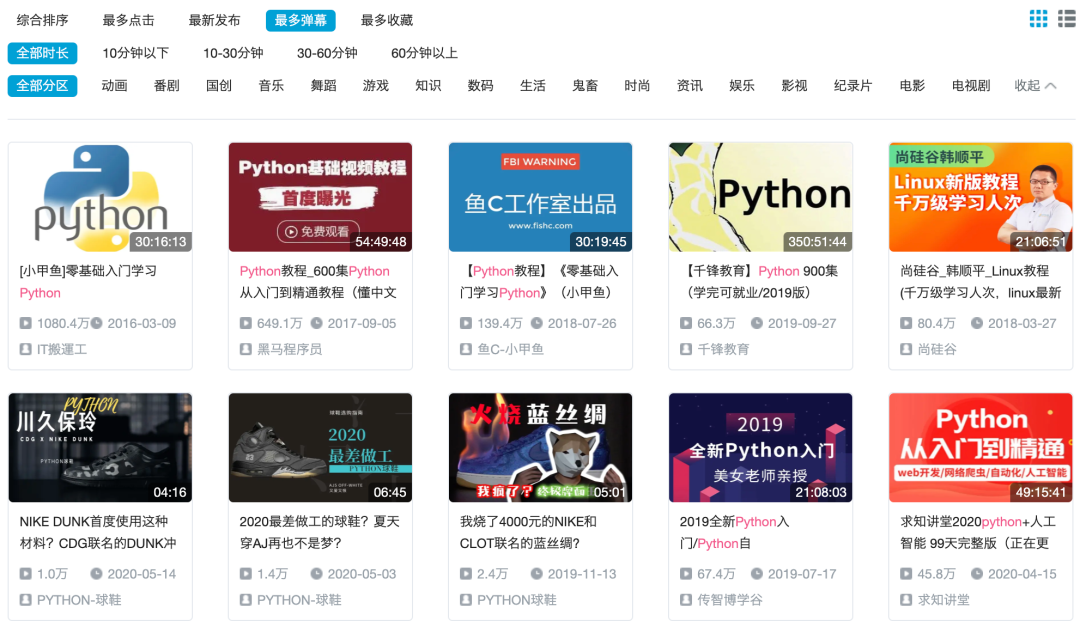Sort by 最多收藏
This screenshot has width=1080, height=633.
(386, 20)
